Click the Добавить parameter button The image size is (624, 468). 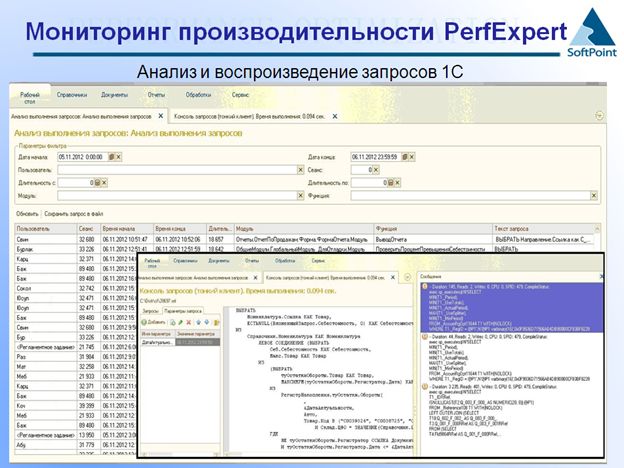click(x=154, y=322)
